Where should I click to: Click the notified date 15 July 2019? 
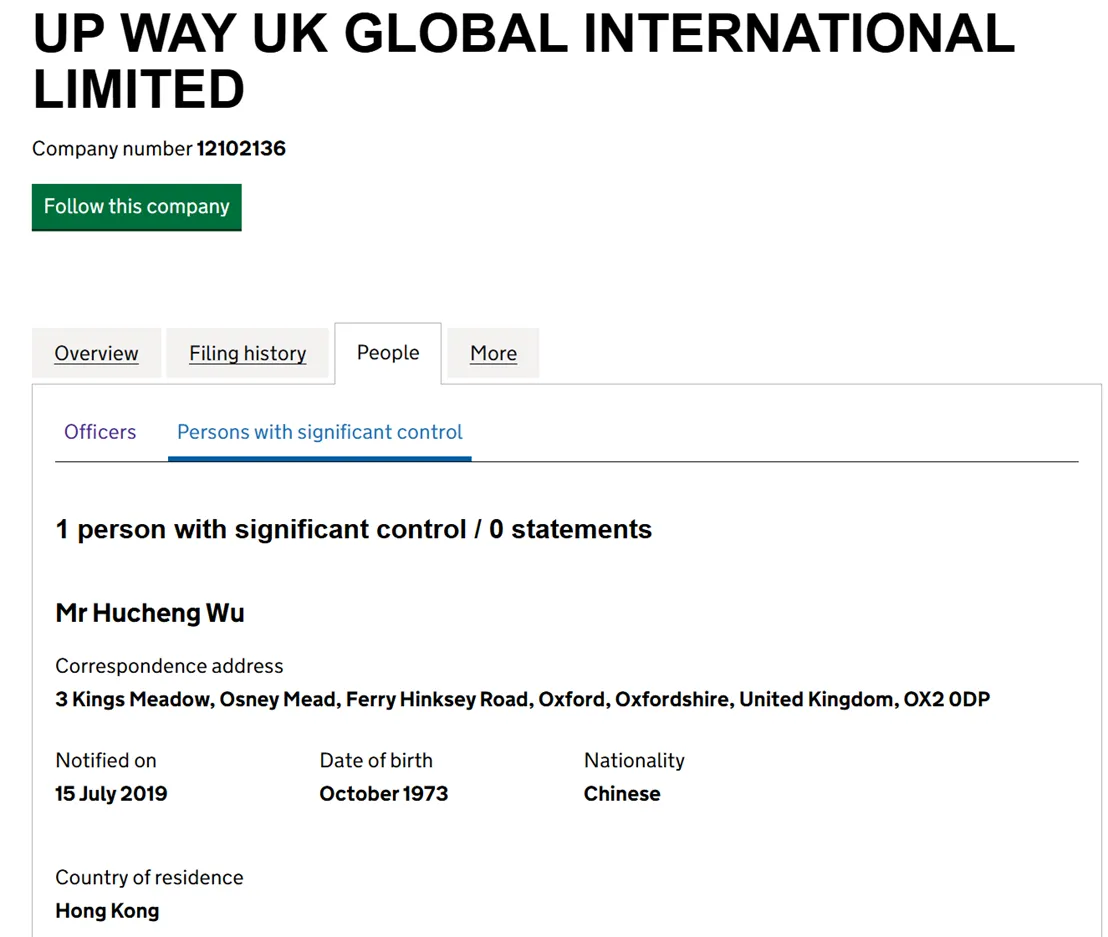click(x=111, y=794)
